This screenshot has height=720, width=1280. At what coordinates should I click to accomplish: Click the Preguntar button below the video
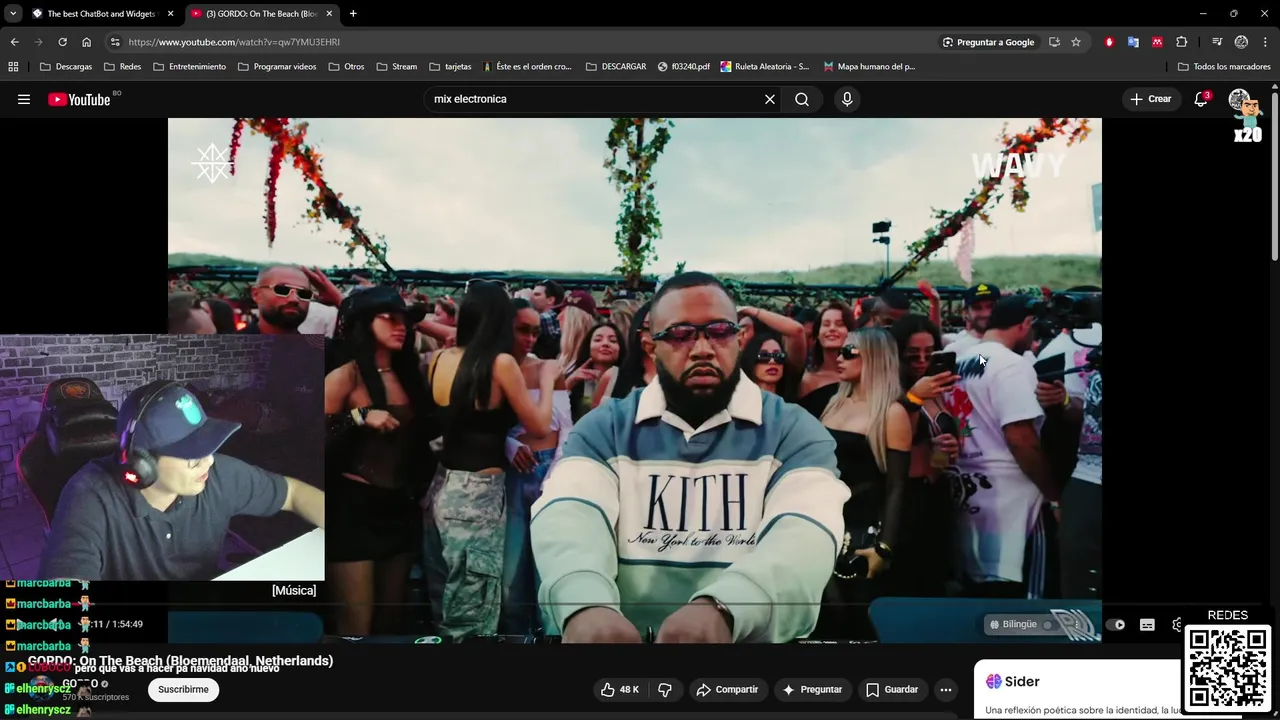pos(812,689)
